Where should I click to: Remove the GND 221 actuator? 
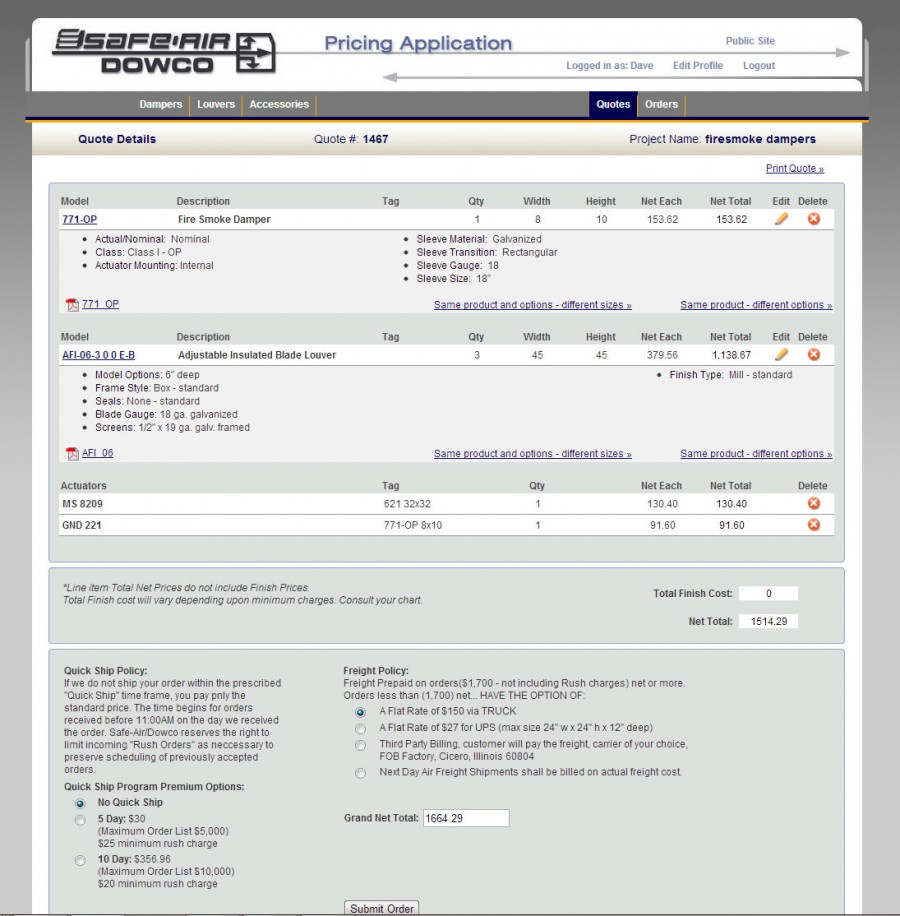(813, 525)
